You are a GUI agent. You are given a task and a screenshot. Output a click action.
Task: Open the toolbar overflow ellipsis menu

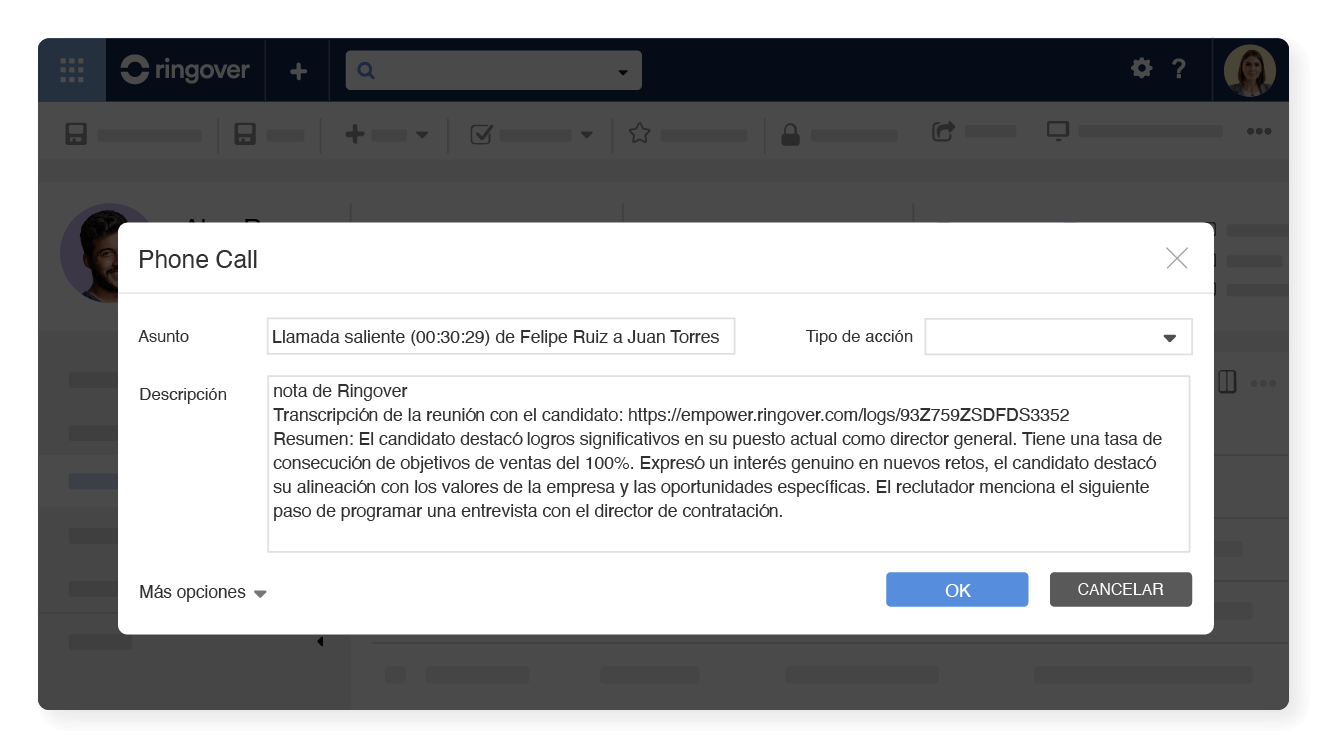(x=1259, y=131)
